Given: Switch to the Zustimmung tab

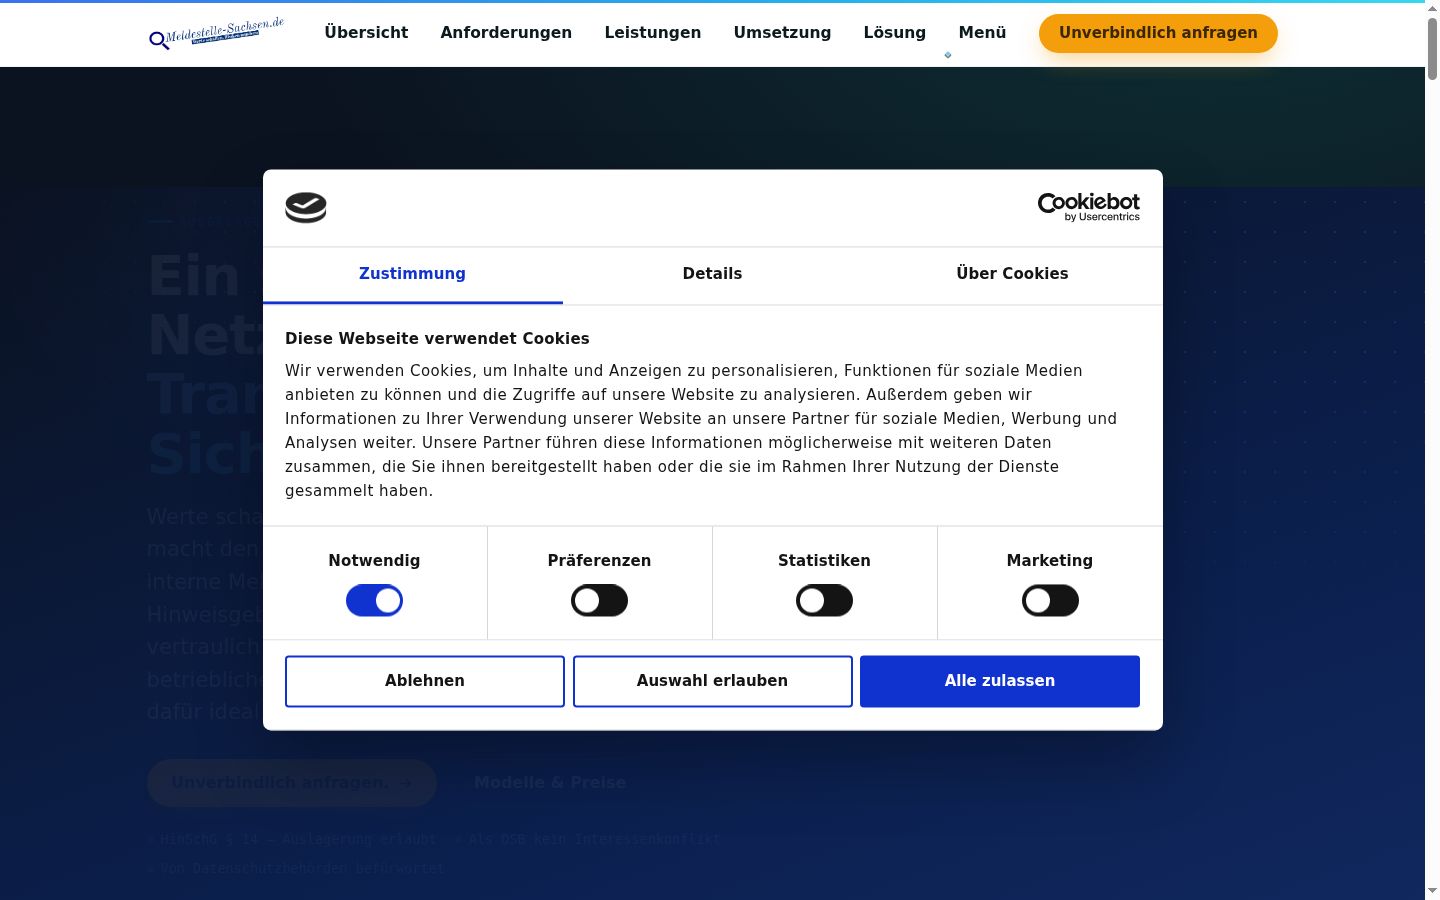Looking at the screenshot, I should point(412,274).
